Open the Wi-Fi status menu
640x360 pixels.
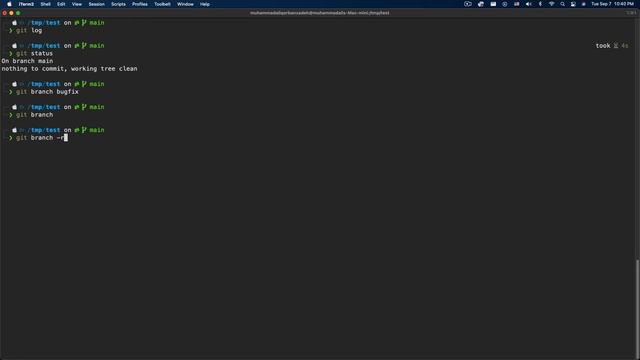pyautogui.click(x=551, y=4)
